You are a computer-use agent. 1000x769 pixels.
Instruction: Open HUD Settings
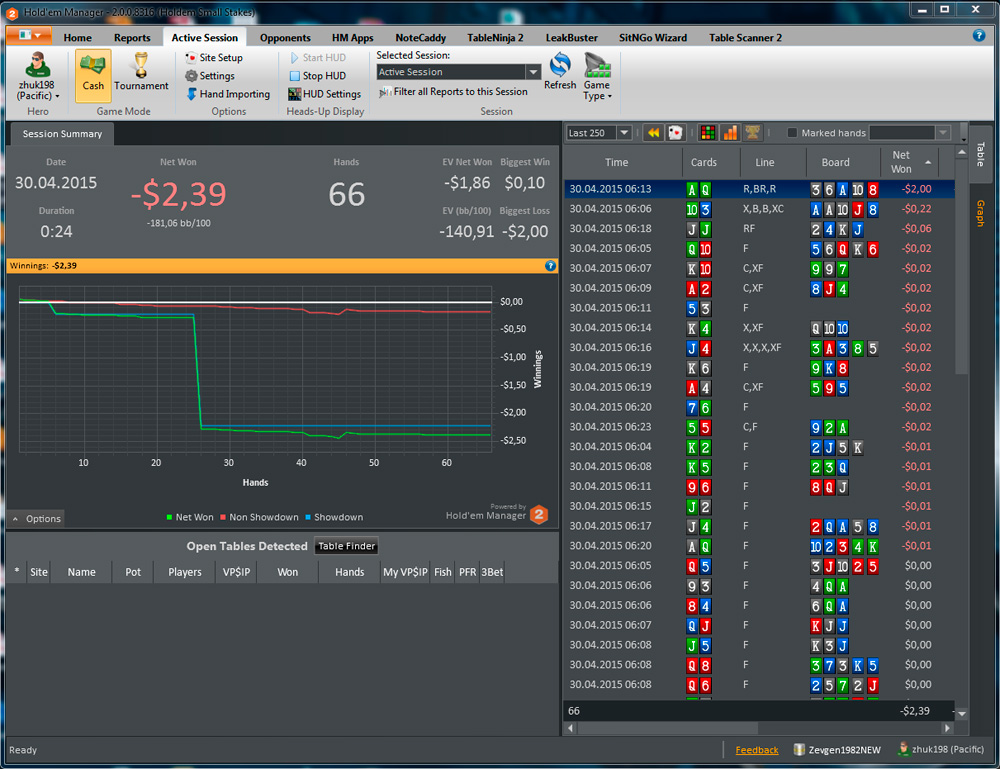click(325, 94)
